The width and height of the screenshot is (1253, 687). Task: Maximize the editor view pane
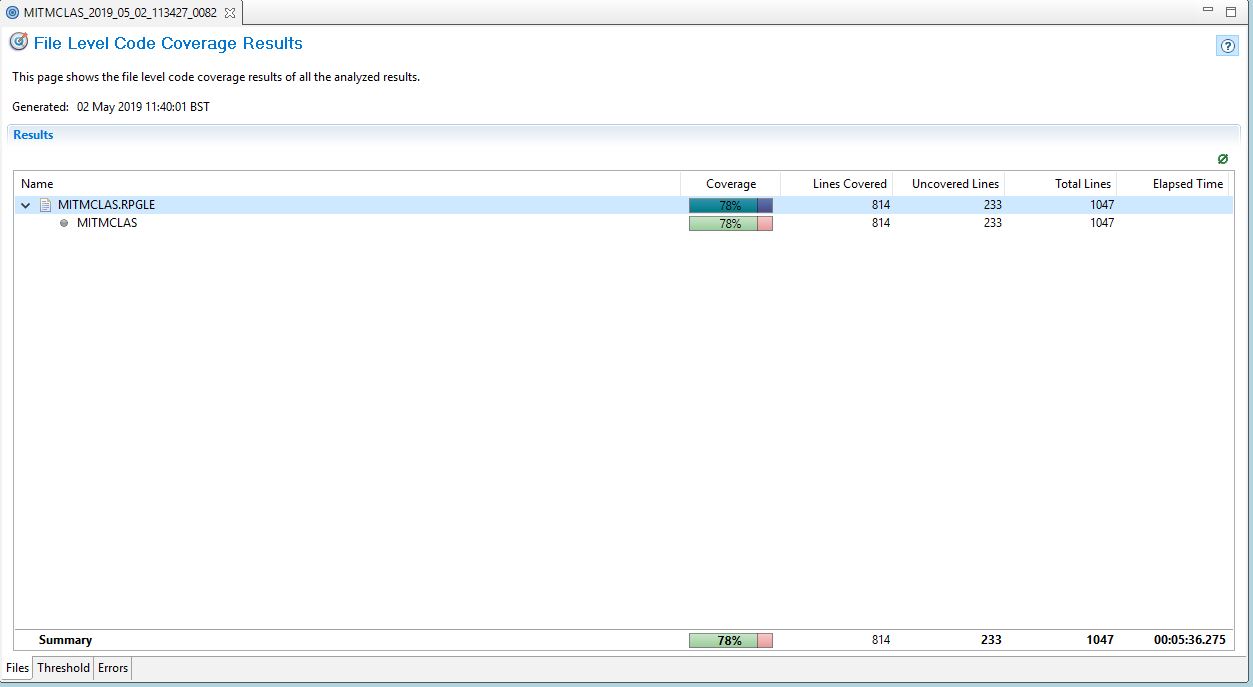(1231, 12)
